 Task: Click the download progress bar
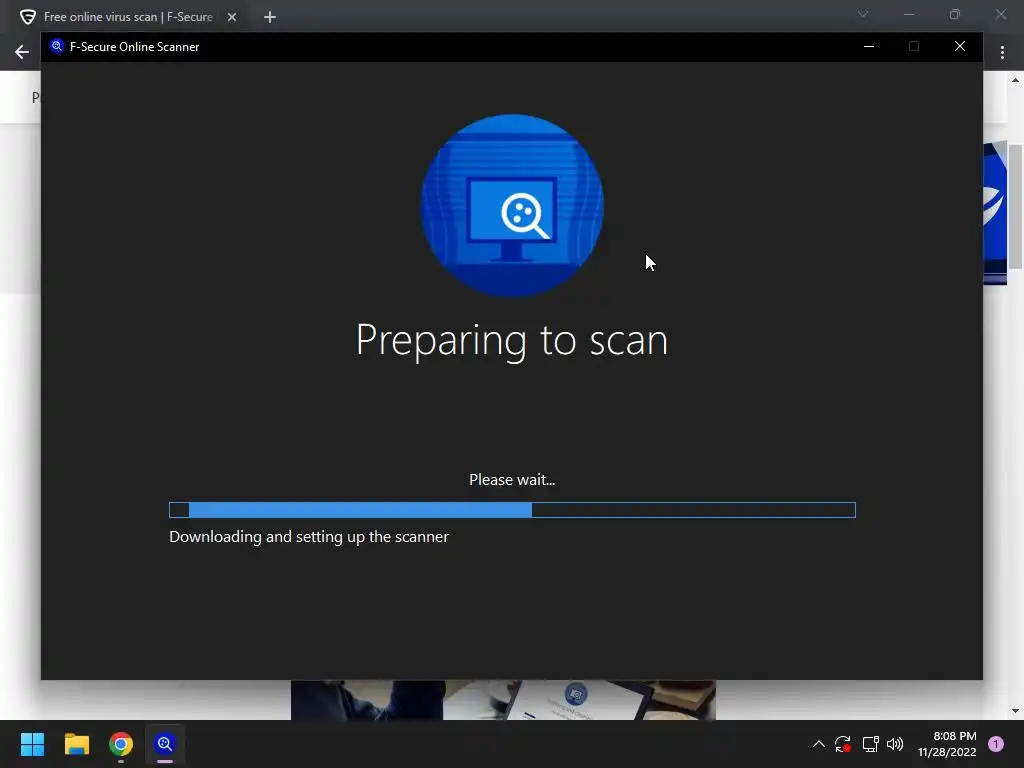[x=512, y=510]
